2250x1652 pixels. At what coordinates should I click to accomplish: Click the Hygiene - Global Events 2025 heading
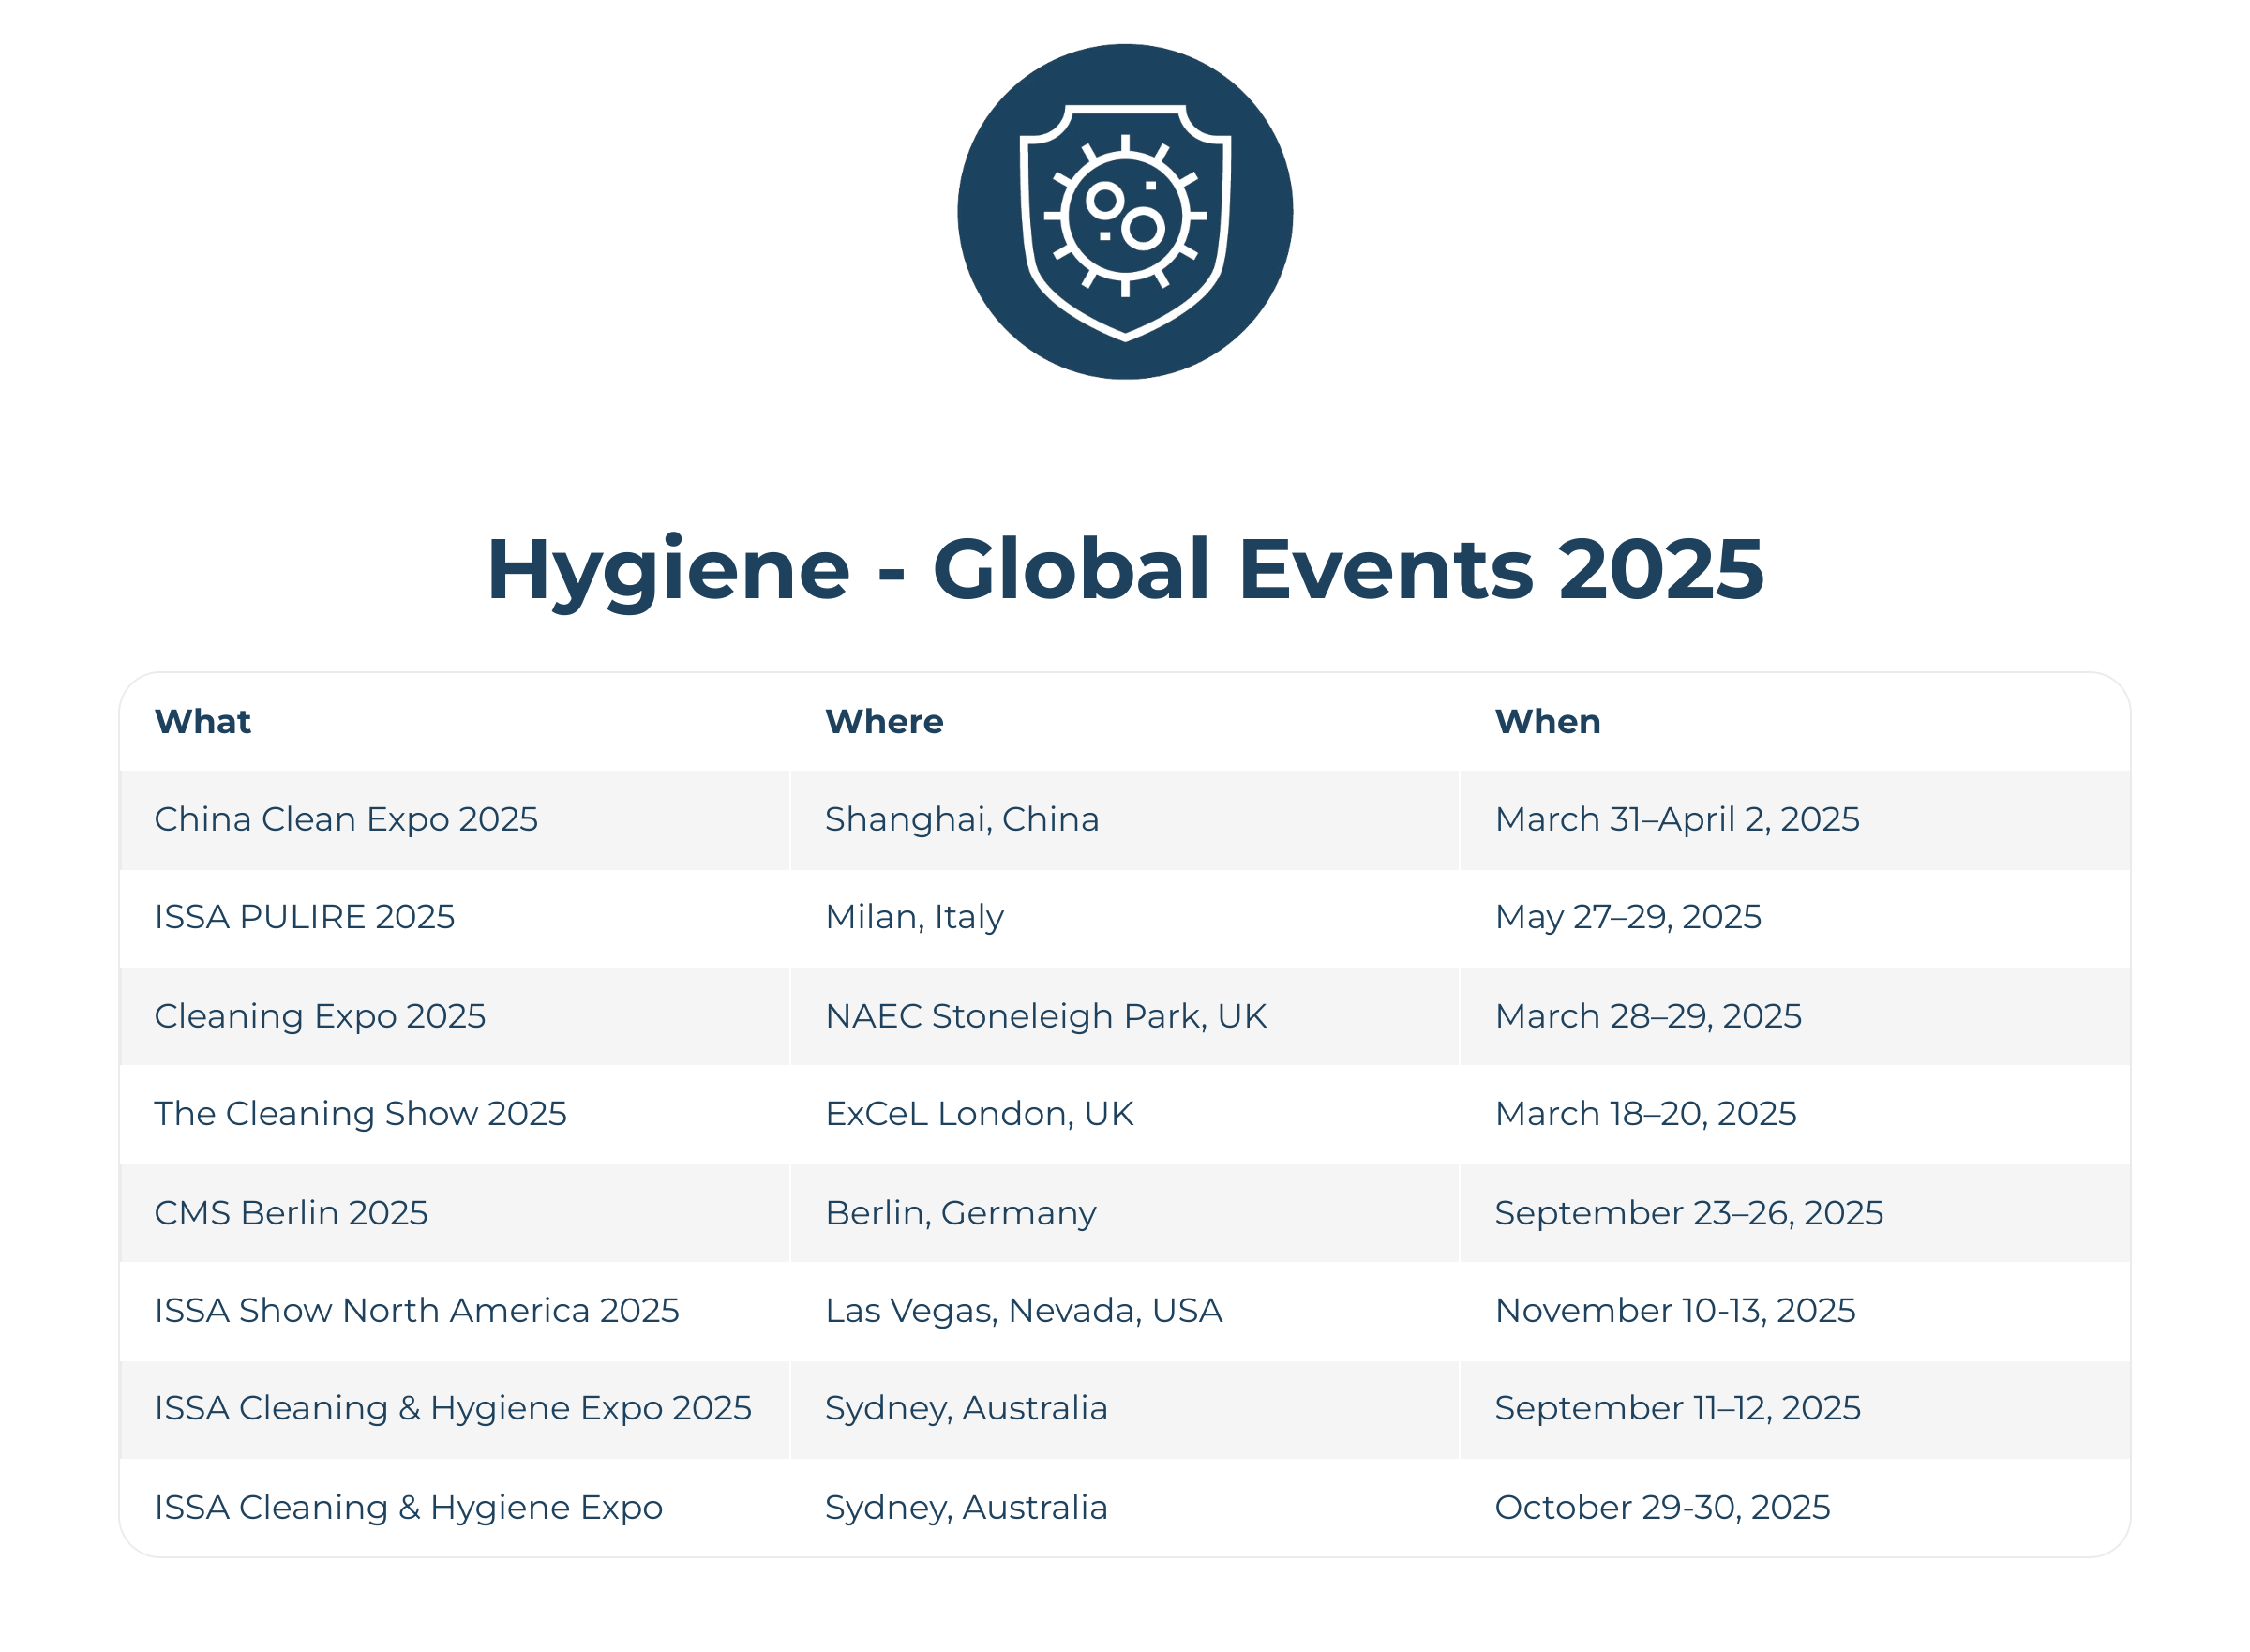click(x=1125, y=569)
